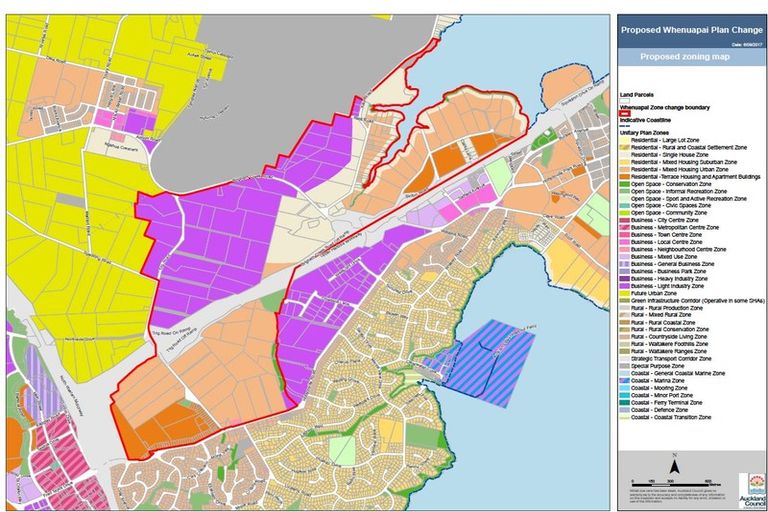Click the Residential - Single House Zone swatch
This screenshot has width=768, height=512.
pyautogui.click(x=624, y=153)
